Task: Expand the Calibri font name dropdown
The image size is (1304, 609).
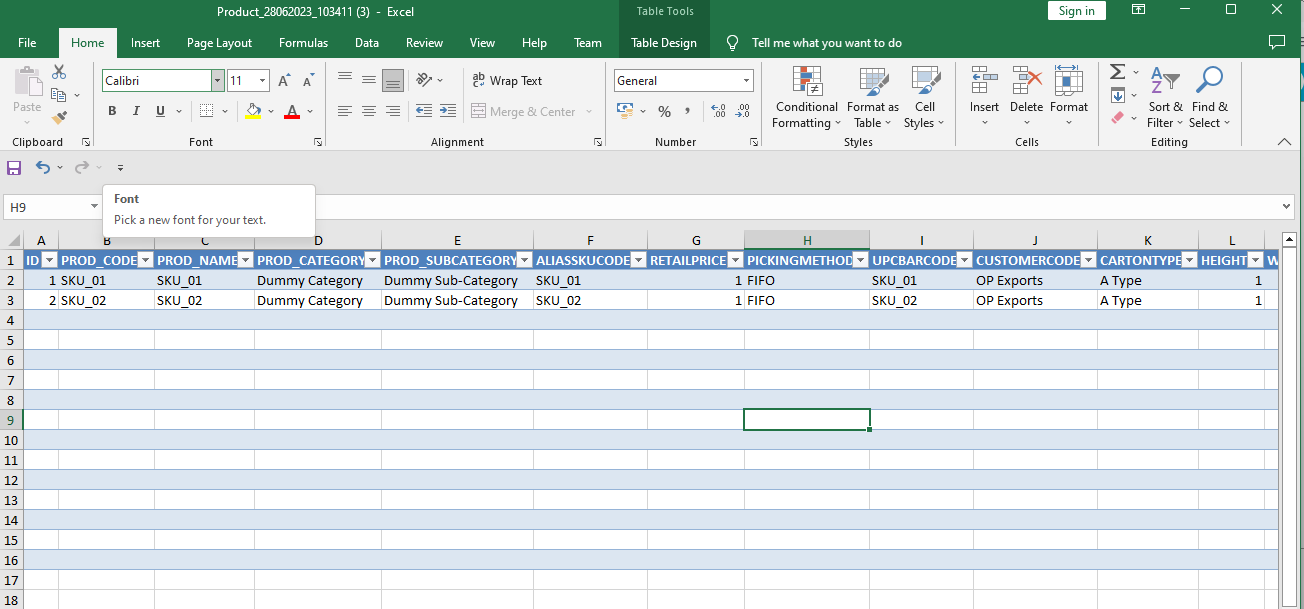Action: tap(217, 81)
